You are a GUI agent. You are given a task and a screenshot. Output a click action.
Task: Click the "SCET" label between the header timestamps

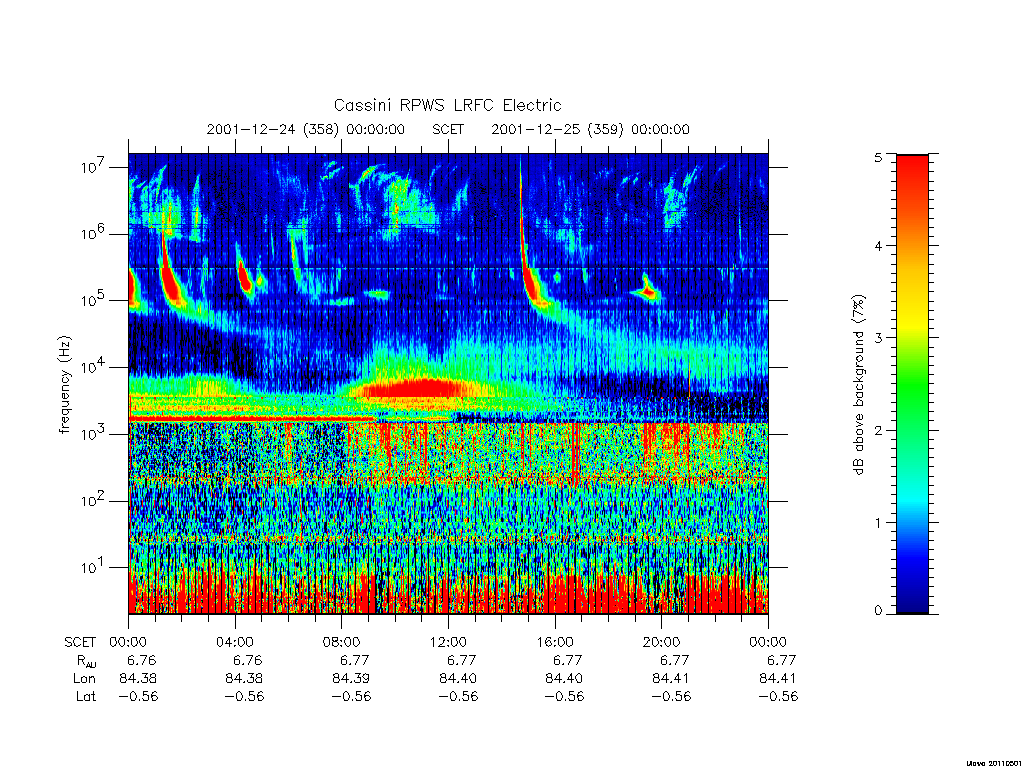tap(448, 129)
